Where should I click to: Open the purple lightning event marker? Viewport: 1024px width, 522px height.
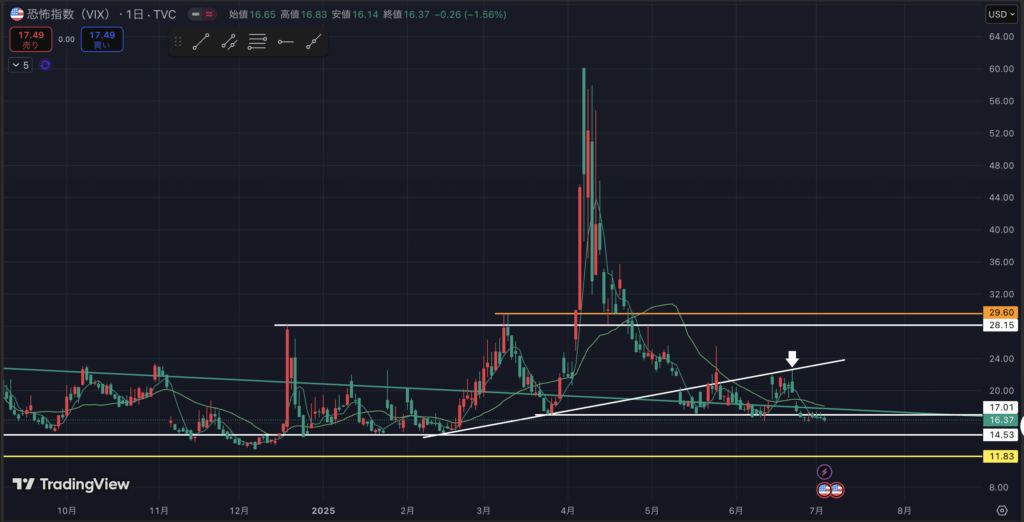824,471
